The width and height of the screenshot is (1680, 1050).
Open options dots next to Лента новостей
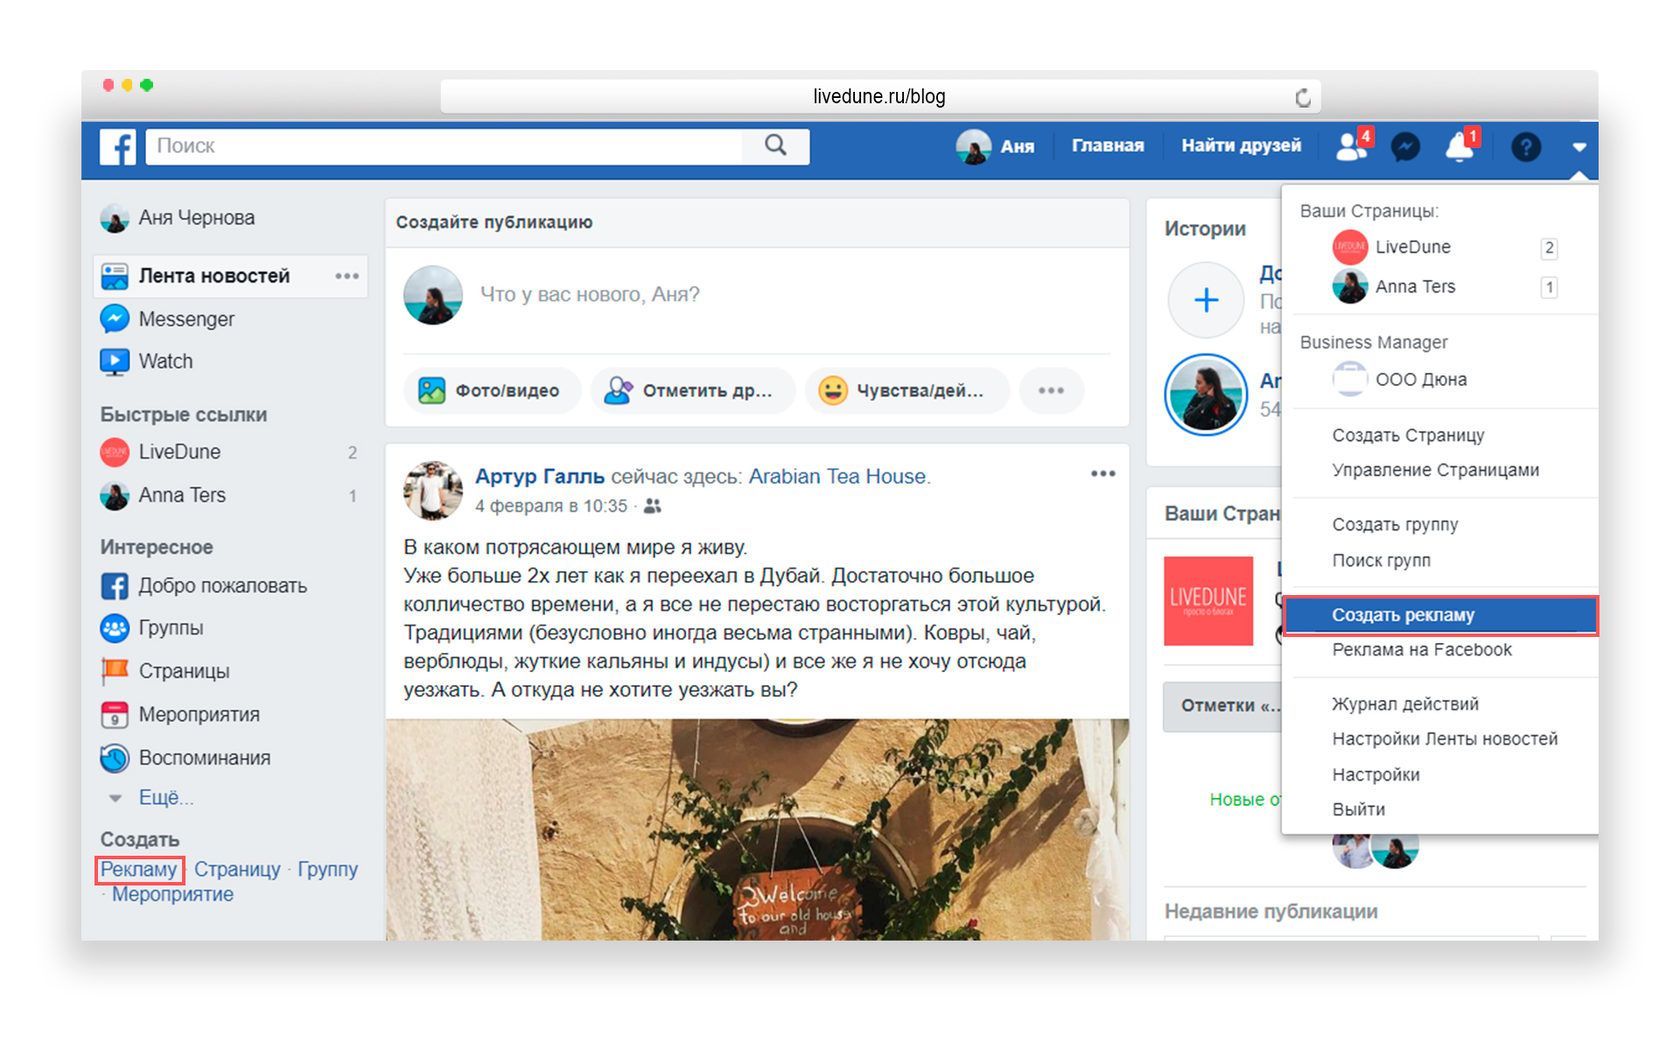click(347, 276)
